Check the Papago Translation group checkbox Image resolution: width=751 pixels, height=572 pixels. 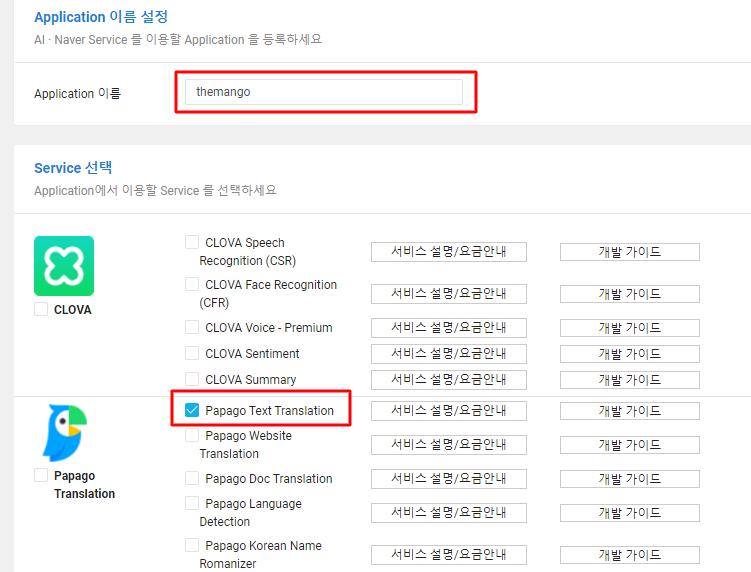click(x=41, y=475)
